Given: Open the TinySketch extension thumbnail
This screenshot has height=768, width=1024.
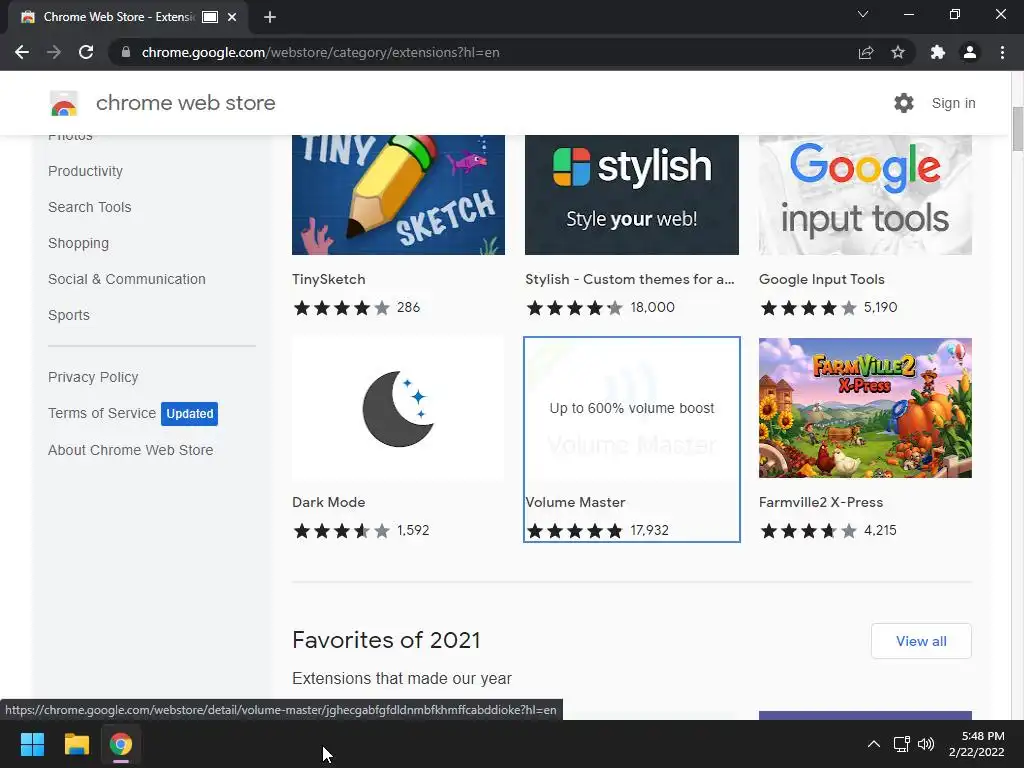Looking at the screenshot, I should tap(398, 195).
